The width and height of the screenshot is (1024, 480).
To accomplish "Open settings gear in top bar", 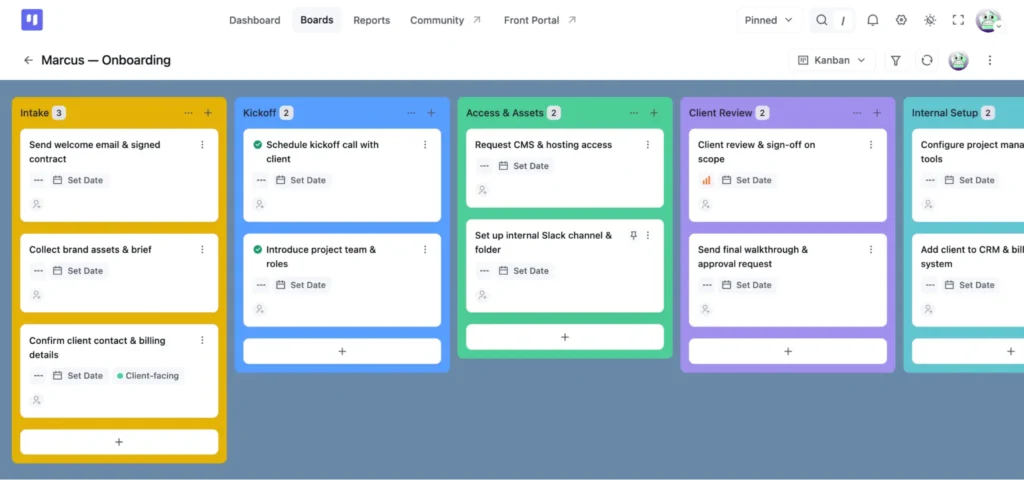I will [901, 20].
